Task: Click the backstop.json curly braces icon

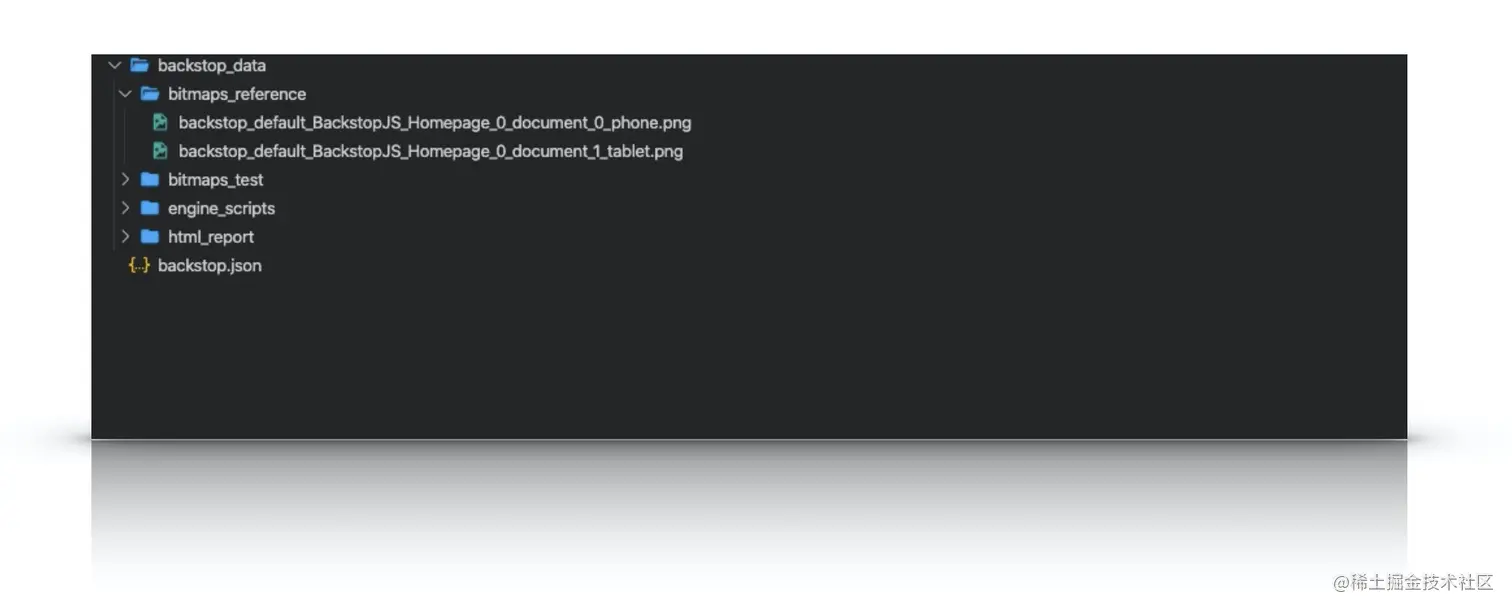Action: (x=139, y=265)
